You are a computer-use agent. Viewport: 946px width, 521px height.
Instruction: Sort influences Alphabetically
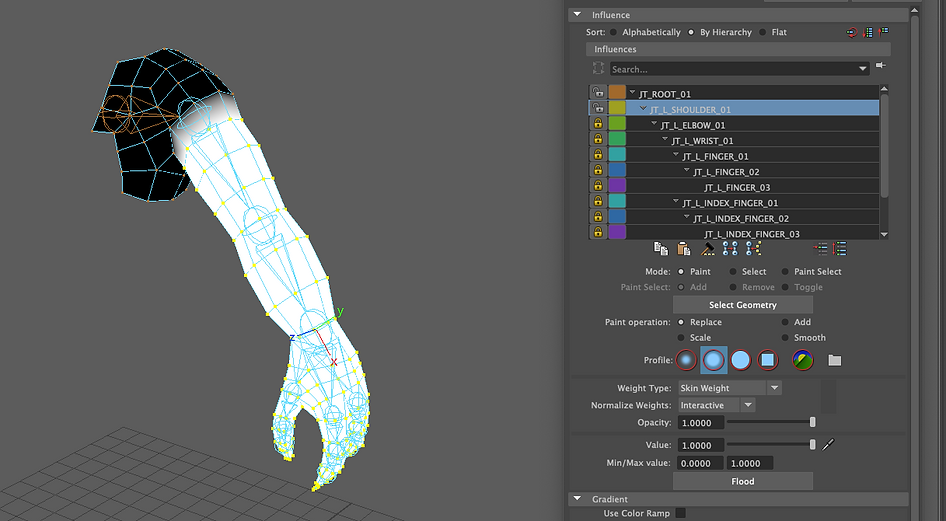click(614, 32)
